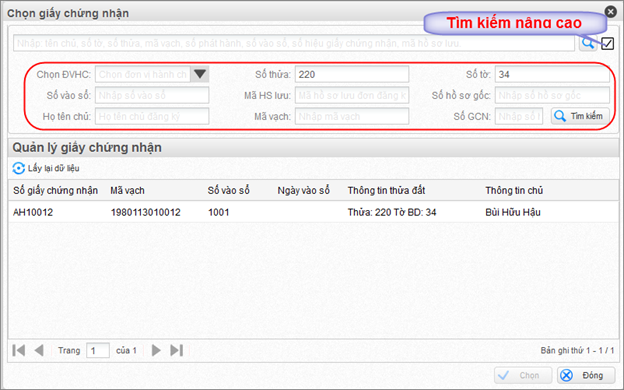Click barcode cell 1980113010012
624x390 pixels.
pos(145,212)
